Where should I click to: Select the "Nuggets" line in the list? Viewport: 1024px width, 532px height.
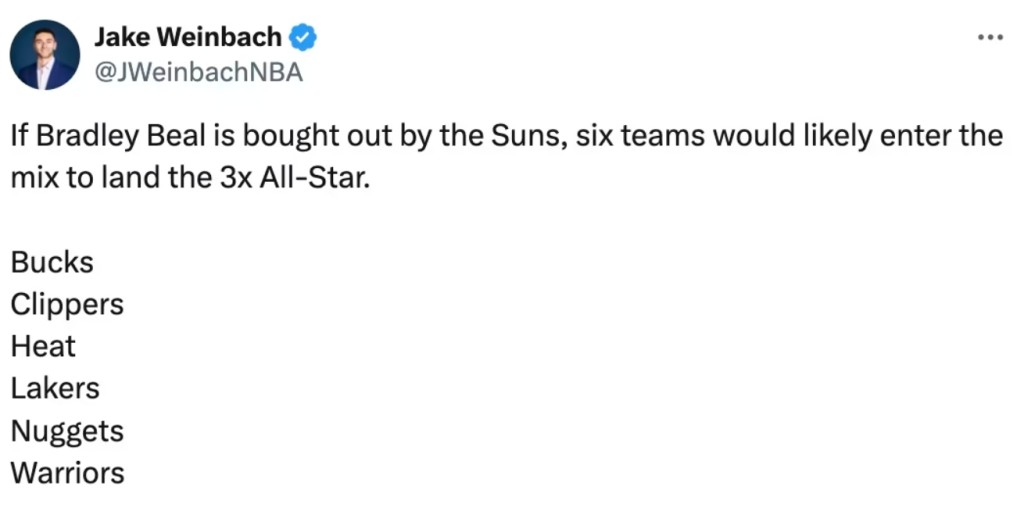point(67,431)
